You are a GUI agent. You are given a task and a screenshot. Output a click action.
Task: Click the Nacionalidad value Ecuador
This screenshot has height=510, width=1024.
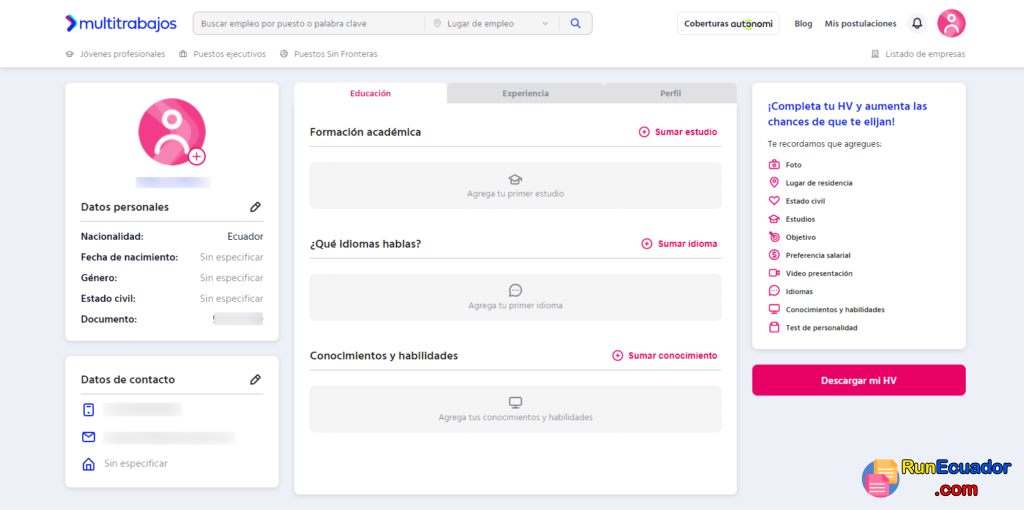point(245,236)
